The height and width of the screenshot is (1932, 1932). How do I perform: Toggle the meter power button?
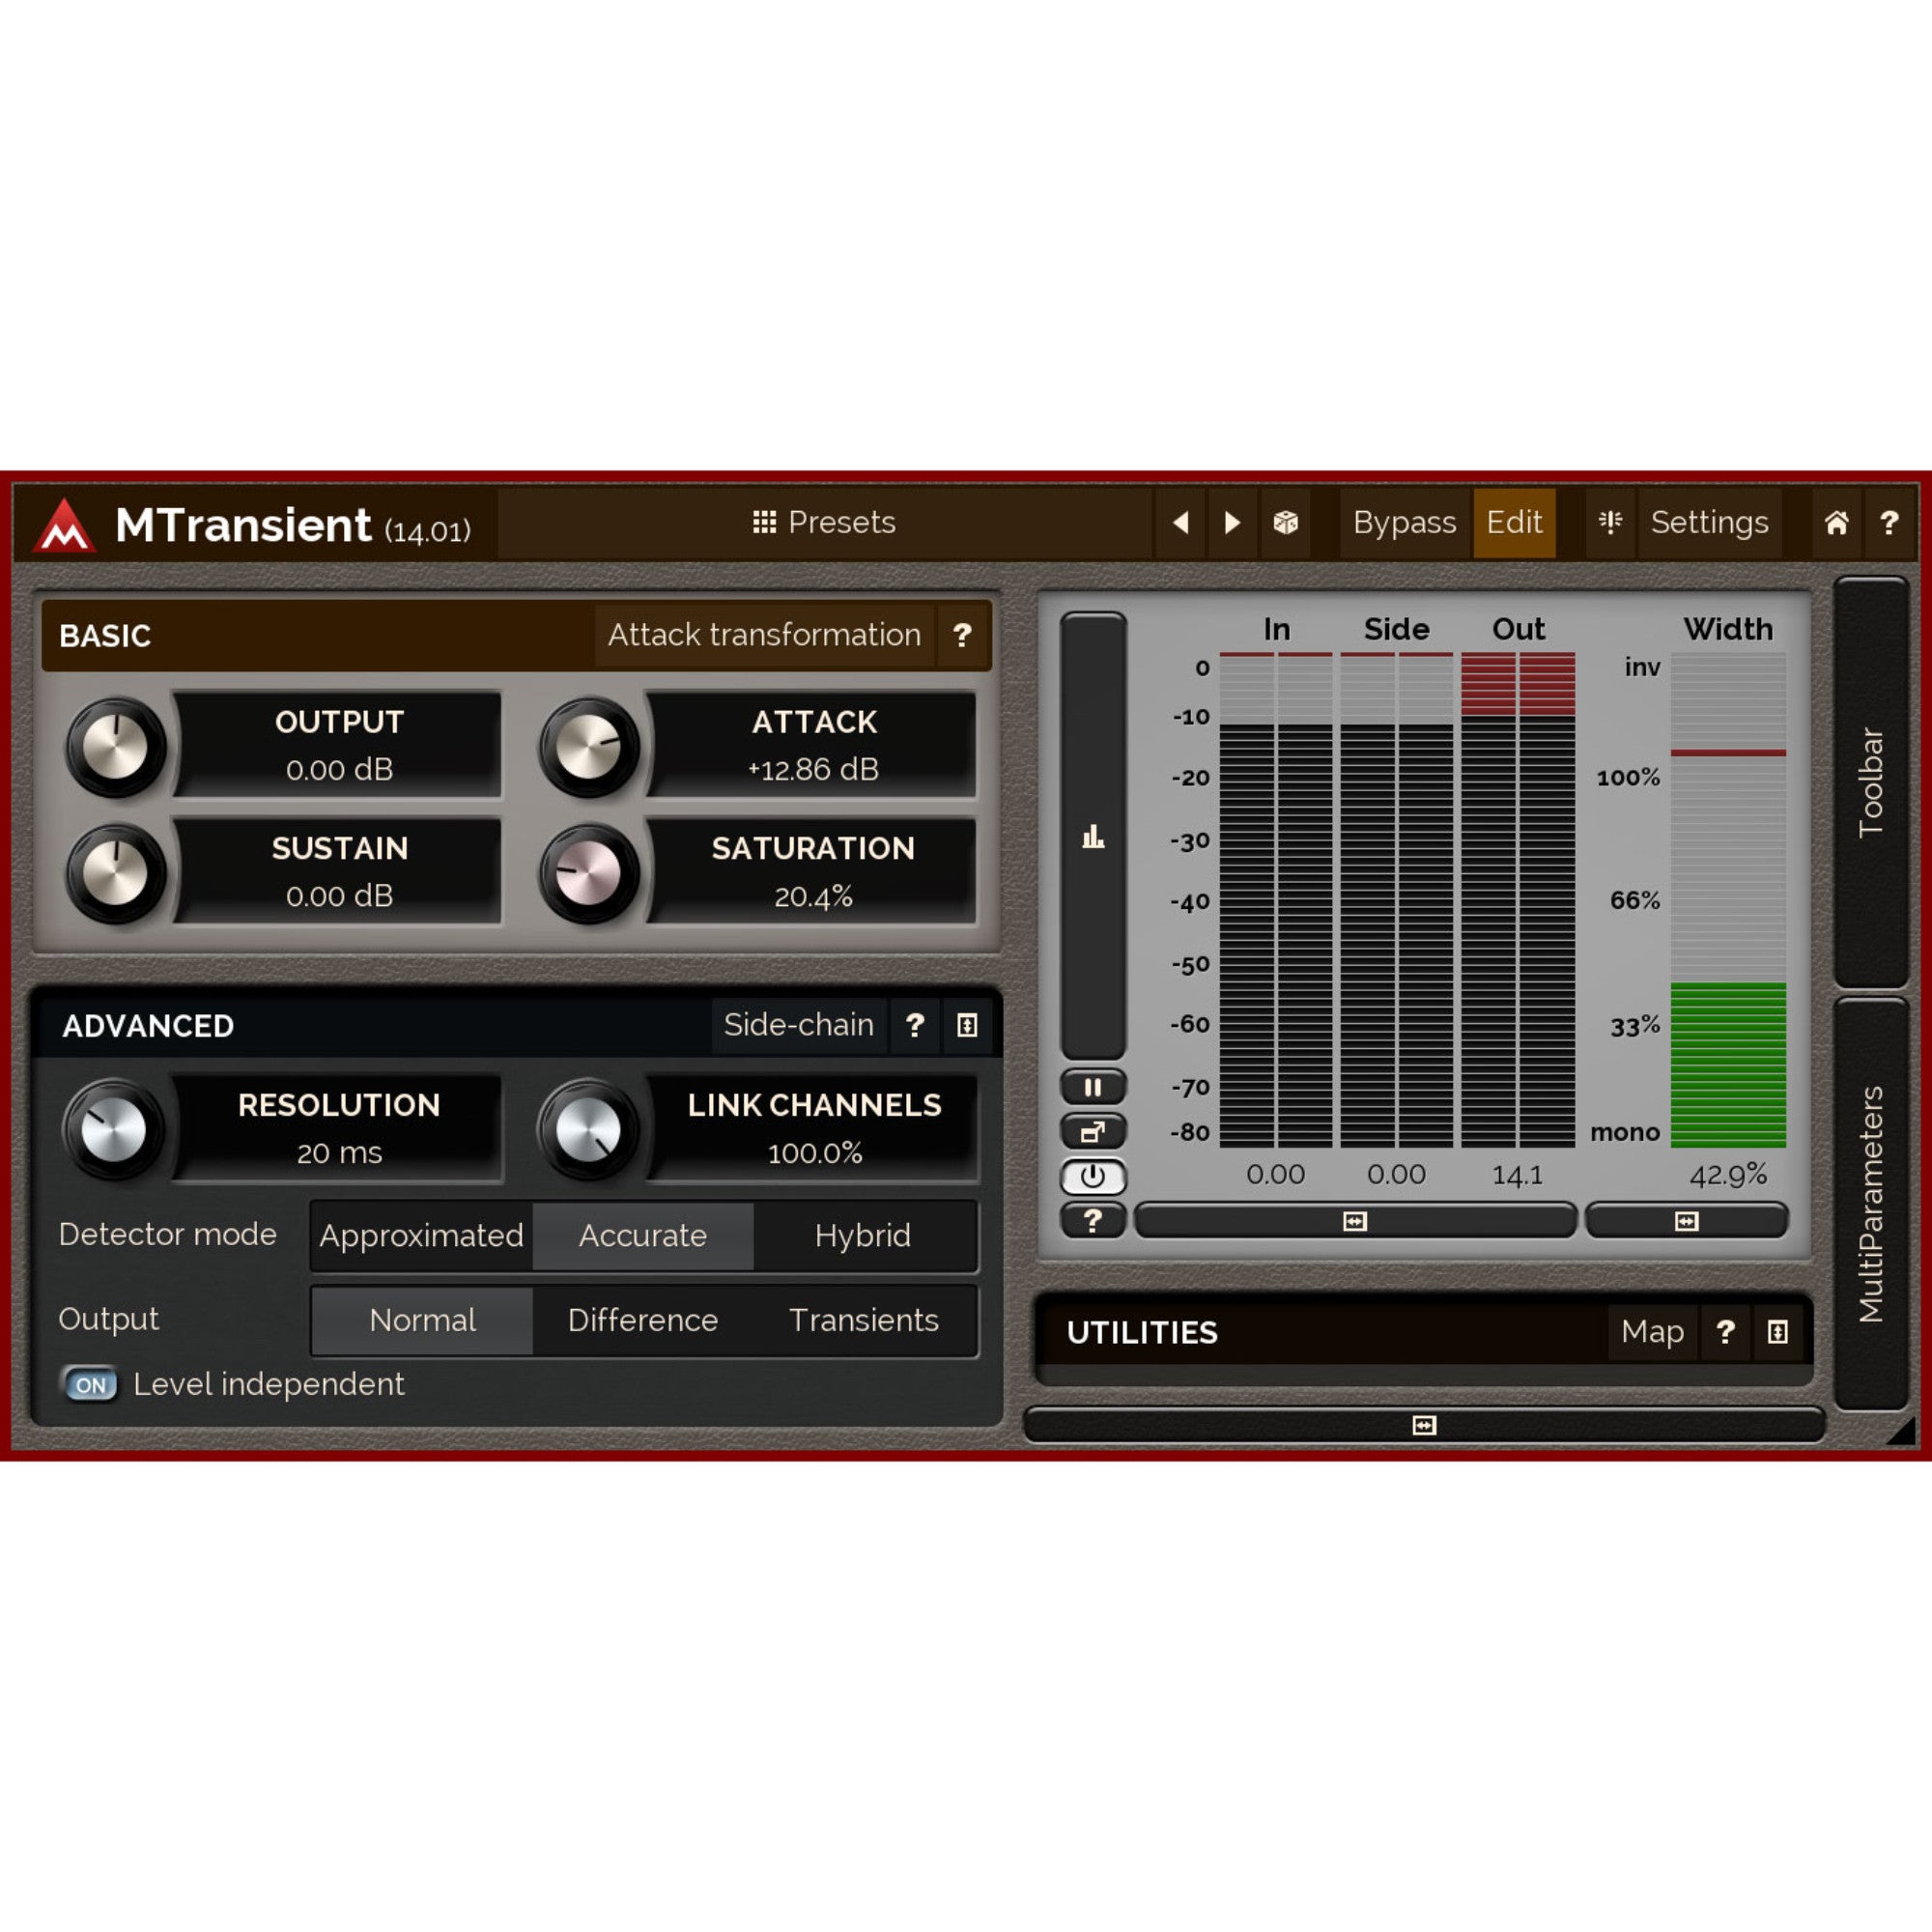pos(1093,1177)
